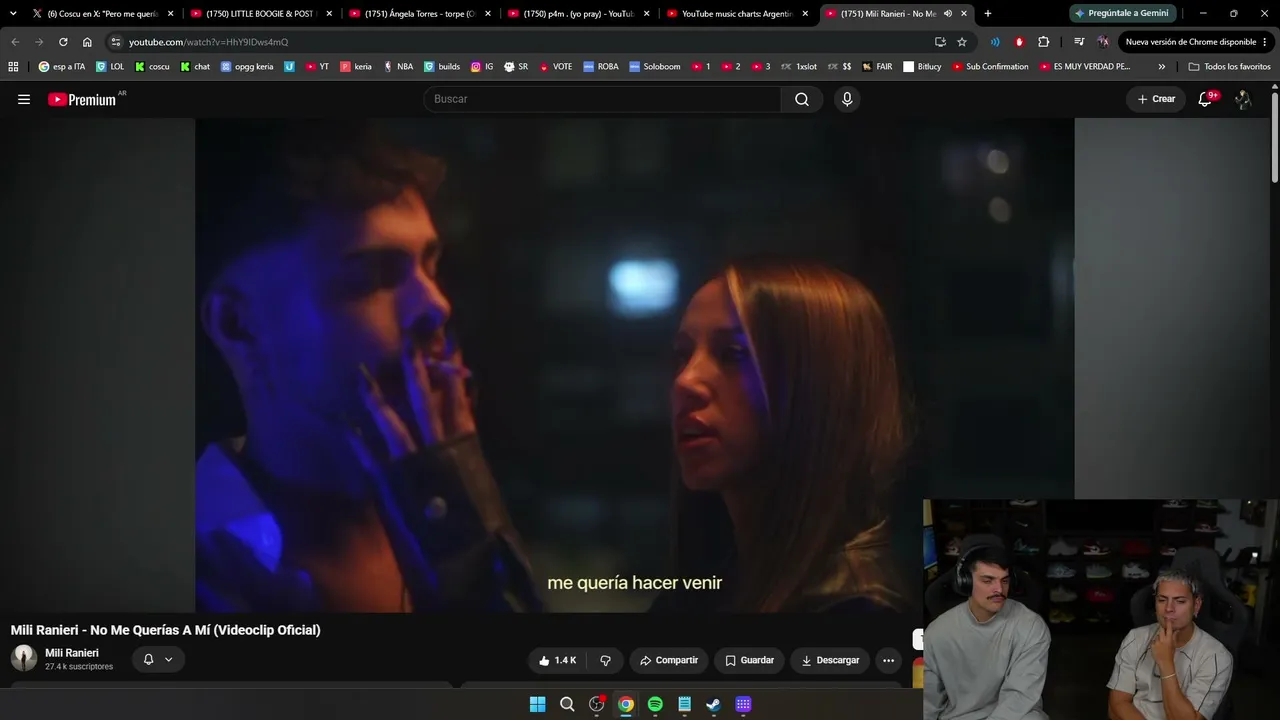Reload the page in Chrome
This screenshot has width=1280, height=720.
click(x=63, y=42)
